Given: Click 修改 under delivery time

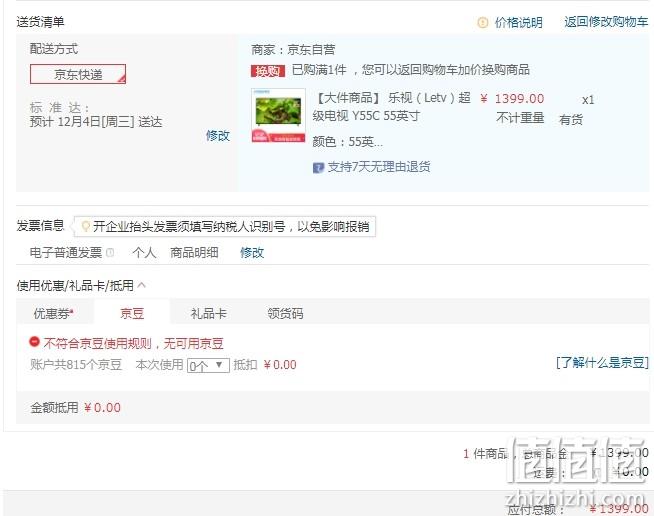Looking at the screenshot, I should click(218, 136).
